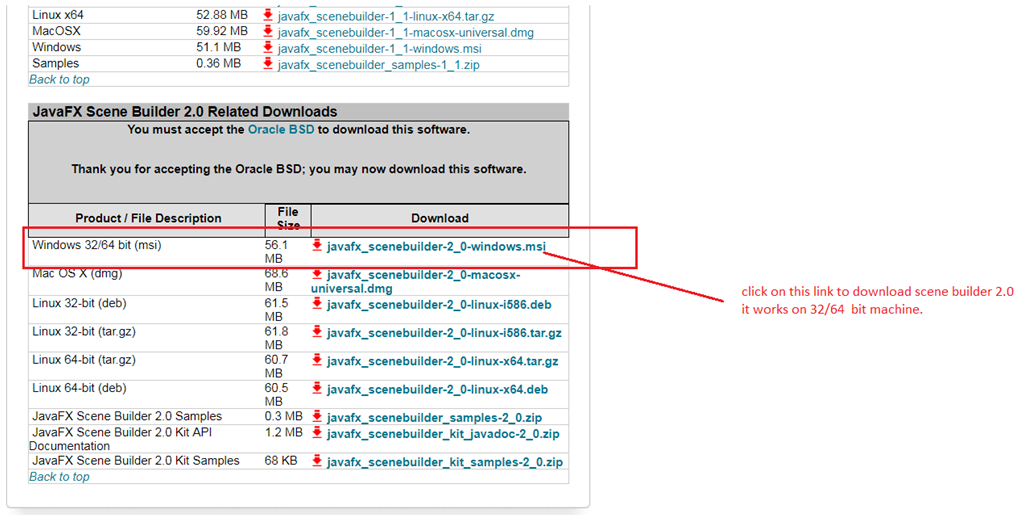Click the 'File Size' column header

[x=288, y=219]
